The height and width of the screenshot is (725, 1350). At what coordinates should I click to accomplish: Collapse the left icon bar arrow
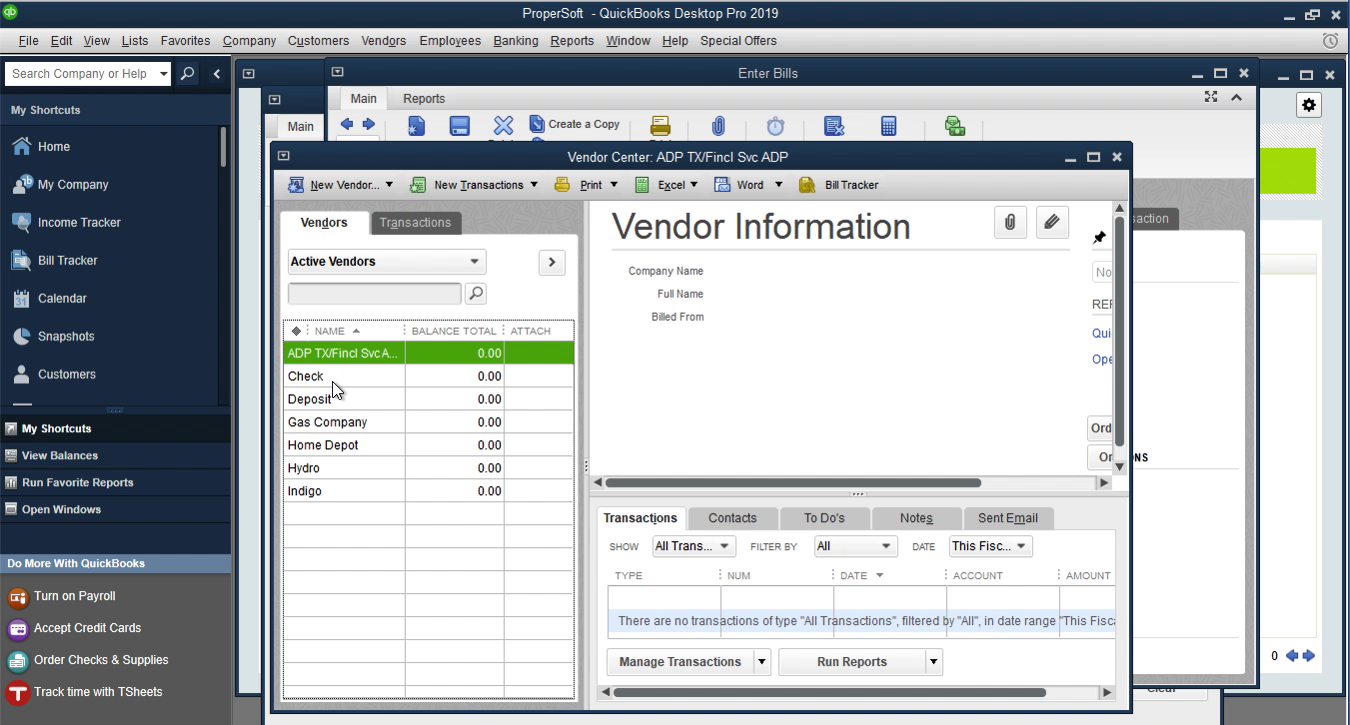click(217, 74)
